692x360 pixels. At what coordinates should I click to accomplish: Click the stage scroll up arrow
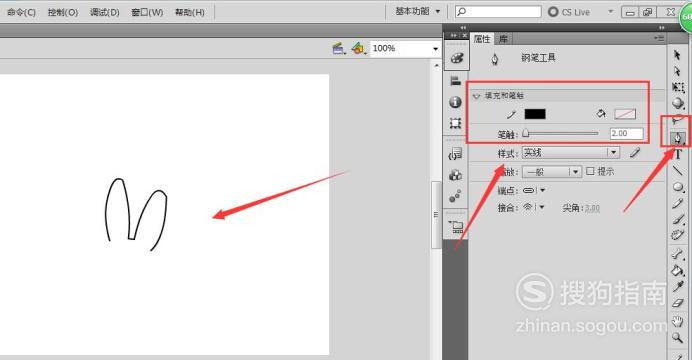pyautogui.click(x=436, y=65)
